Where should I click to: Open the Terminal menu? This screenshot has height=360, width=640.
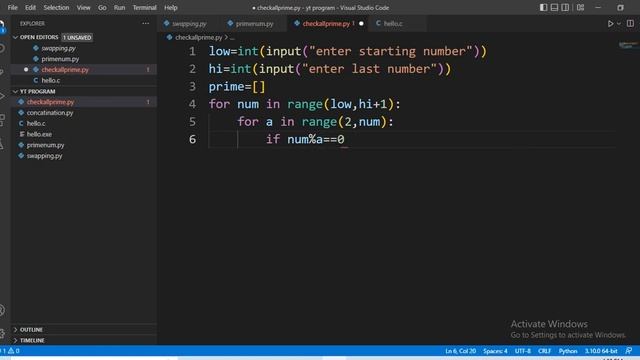click(144, 7)
